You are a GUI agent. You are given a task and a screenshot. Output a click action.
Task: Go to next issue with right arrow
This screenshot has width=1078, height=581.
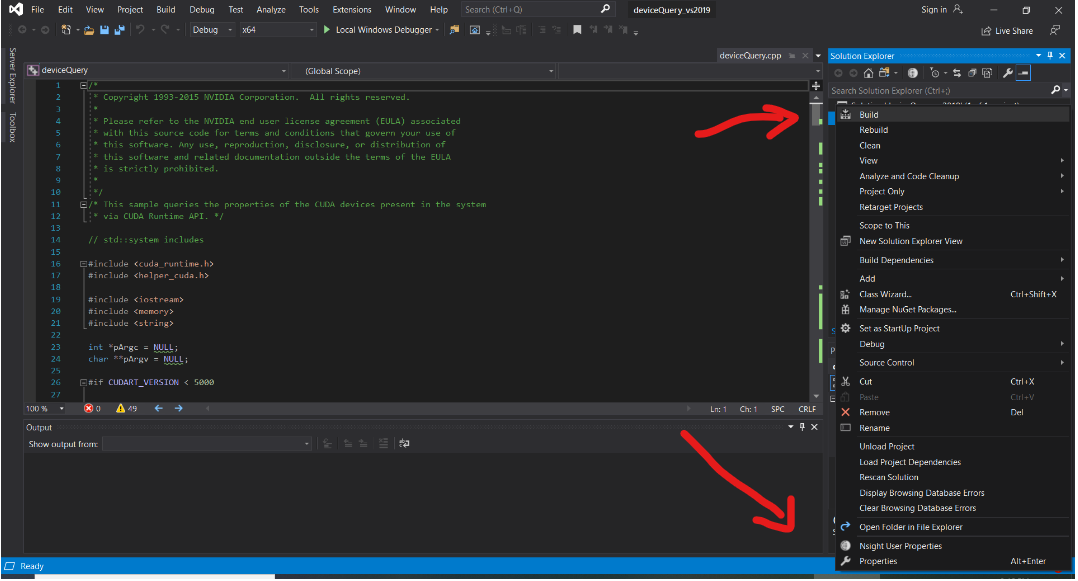click(179, 408)
